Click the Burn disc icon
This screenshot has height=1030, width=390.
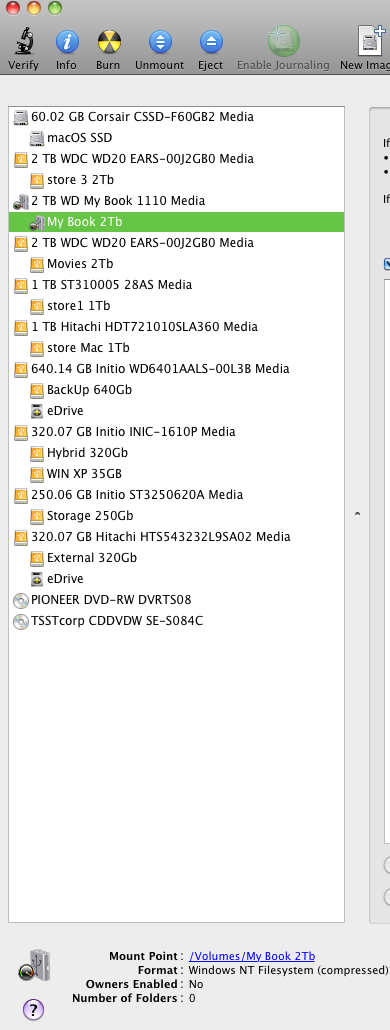pyautogui.click(x=109, y=42)
